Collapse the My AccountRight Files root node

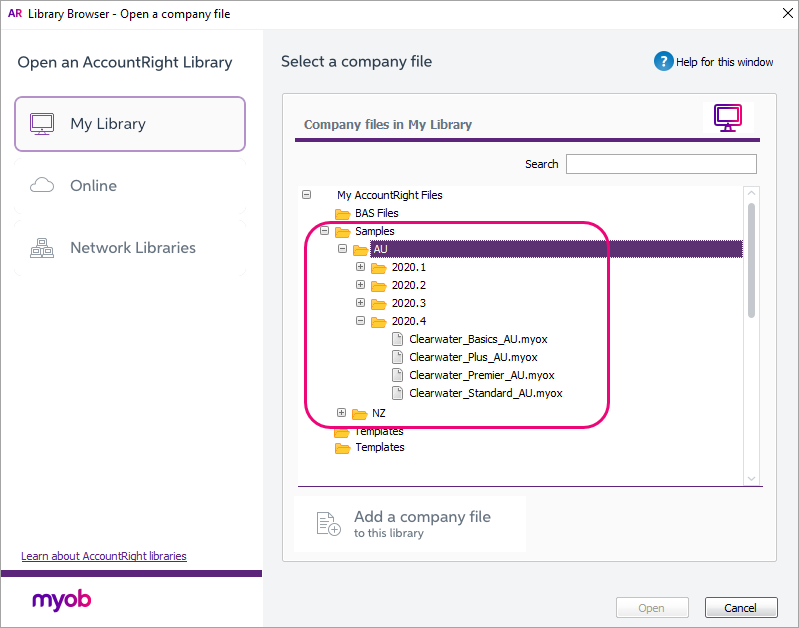click(307, 196)
